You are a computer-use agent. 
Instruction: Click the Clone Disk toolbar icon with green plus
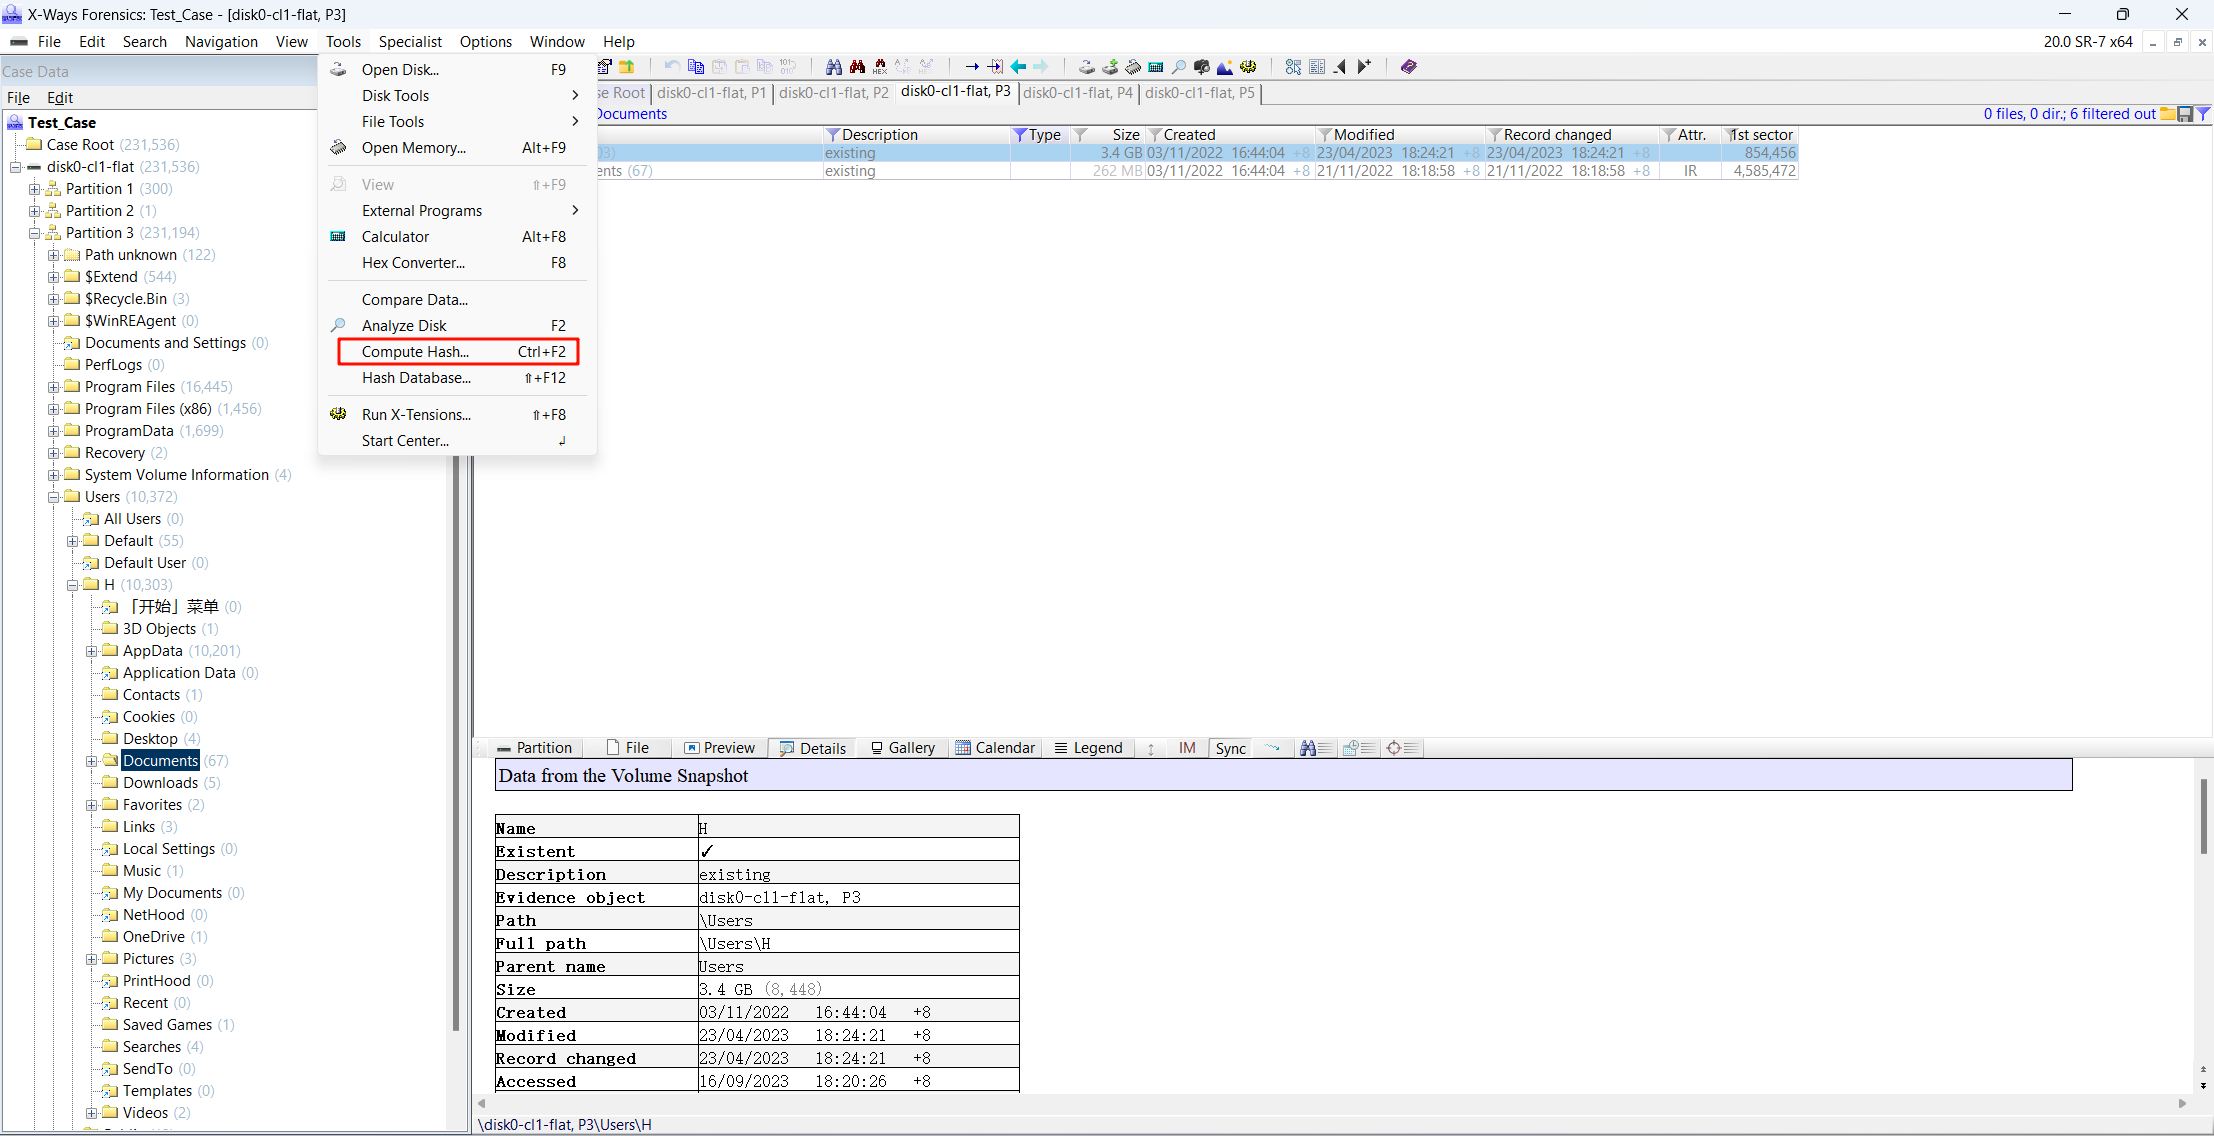[x=1110, y=67]
